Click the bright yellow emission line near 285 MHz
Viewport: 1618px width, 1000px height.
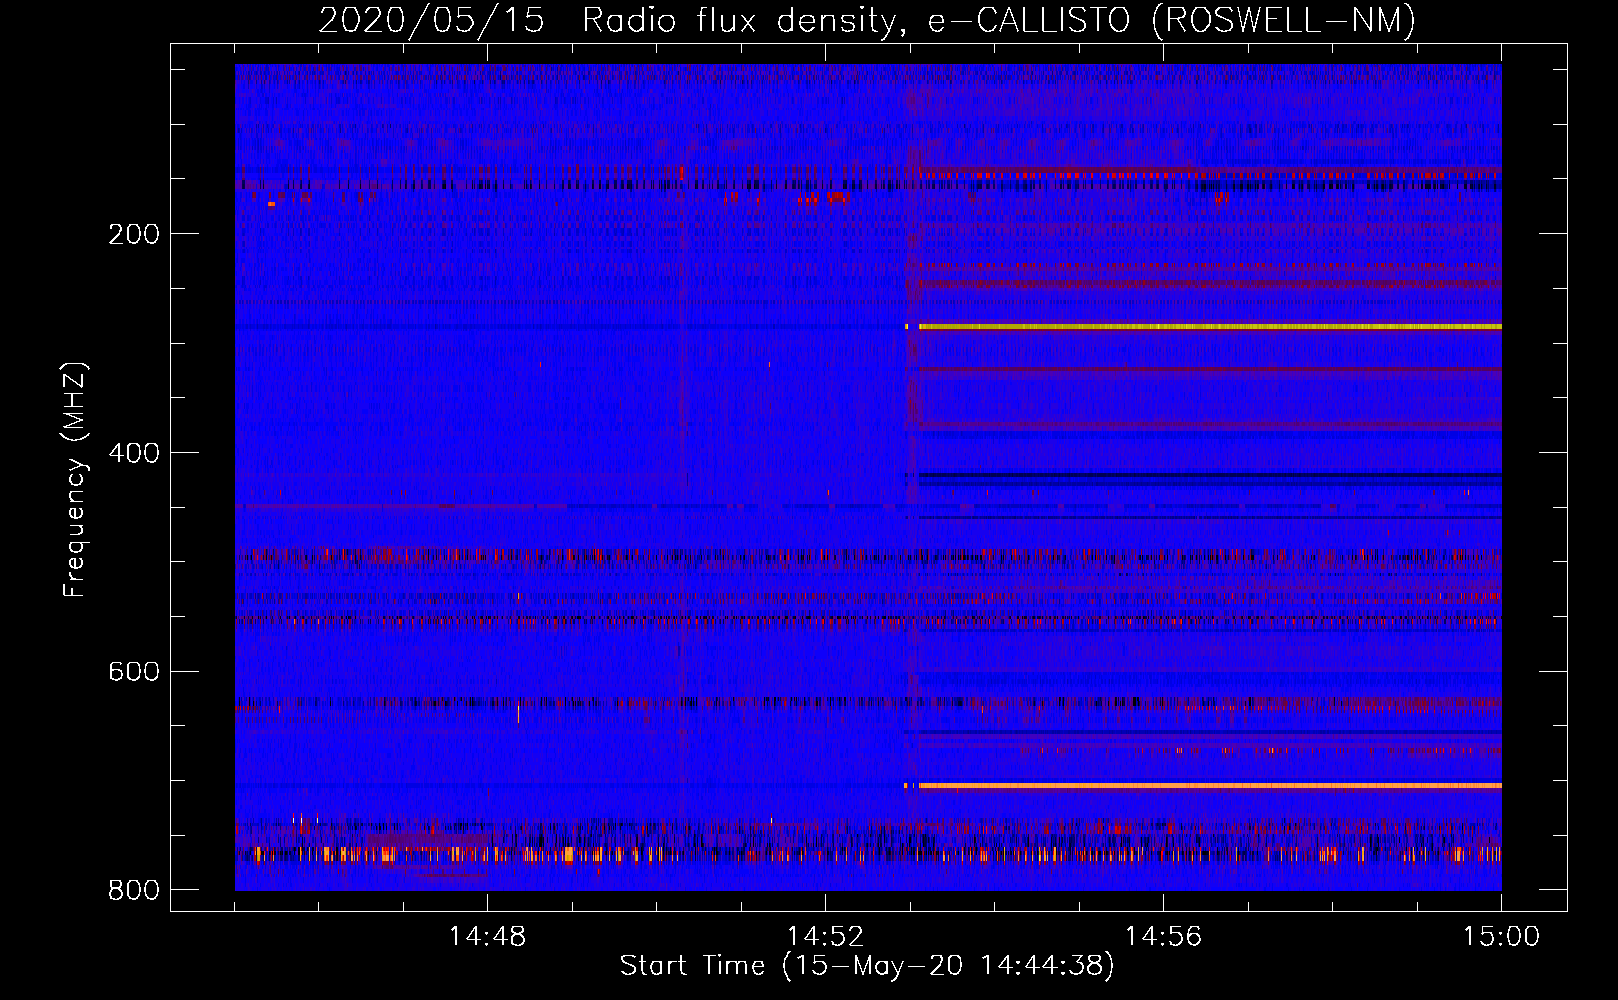(1210, 327)
